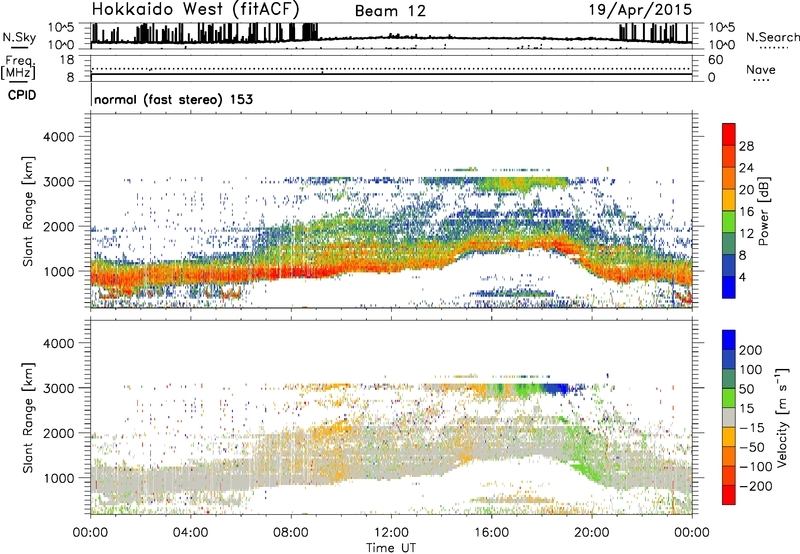Click the red top segment of Power color bar

pos(729,134)
